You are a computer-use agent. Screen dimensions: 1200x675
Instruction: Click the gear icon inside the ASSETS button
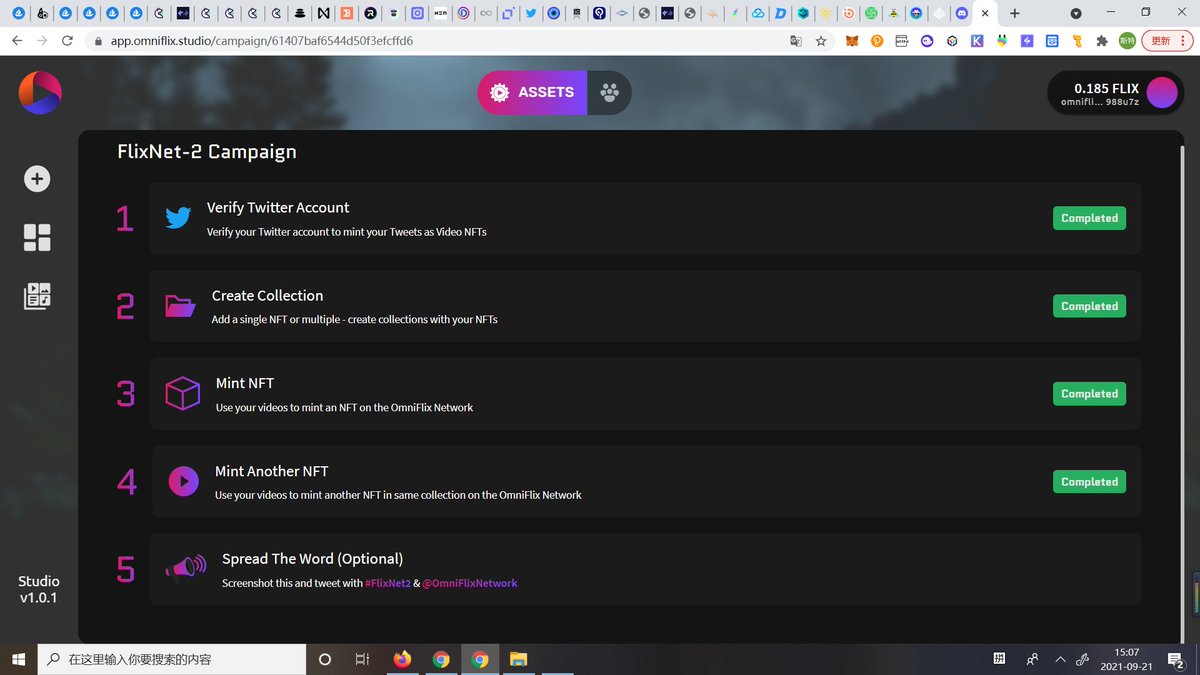(499, 92)
